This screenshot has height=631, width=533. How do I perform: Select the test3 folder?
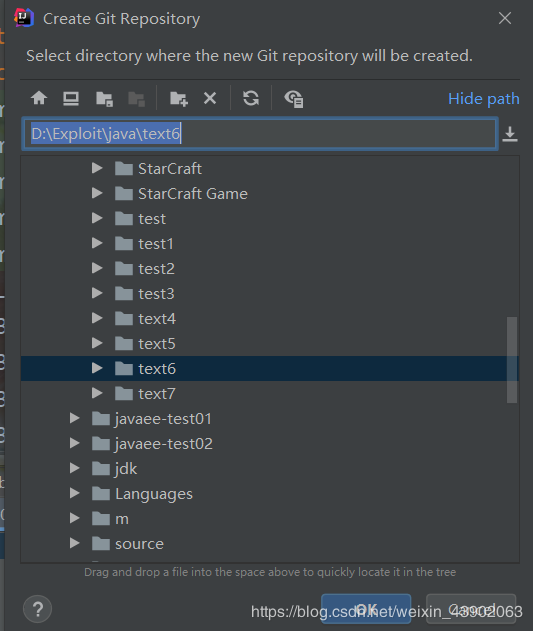(156, 294)
